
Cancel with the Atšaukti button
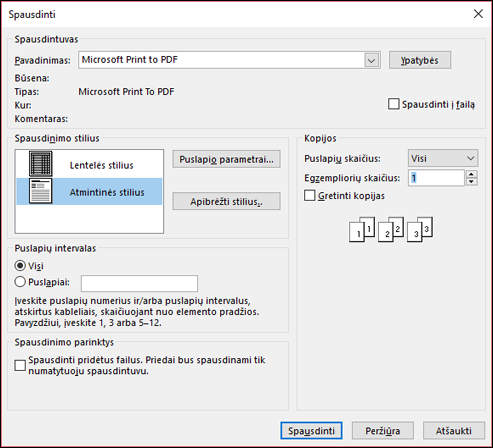454,431
